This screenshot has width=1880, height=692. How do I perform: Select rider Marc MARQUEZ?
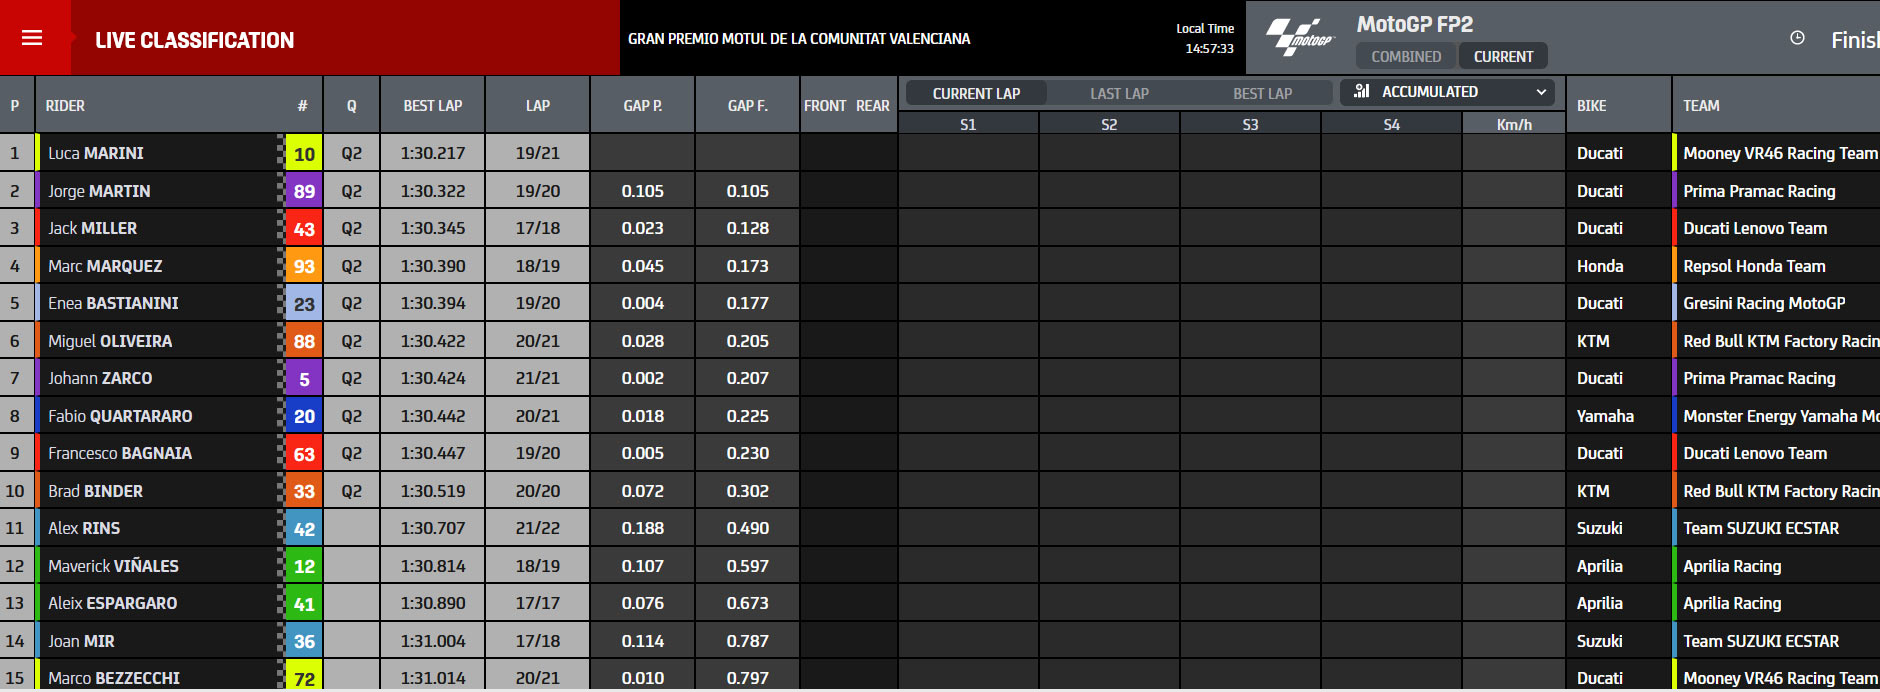point(105,266)
